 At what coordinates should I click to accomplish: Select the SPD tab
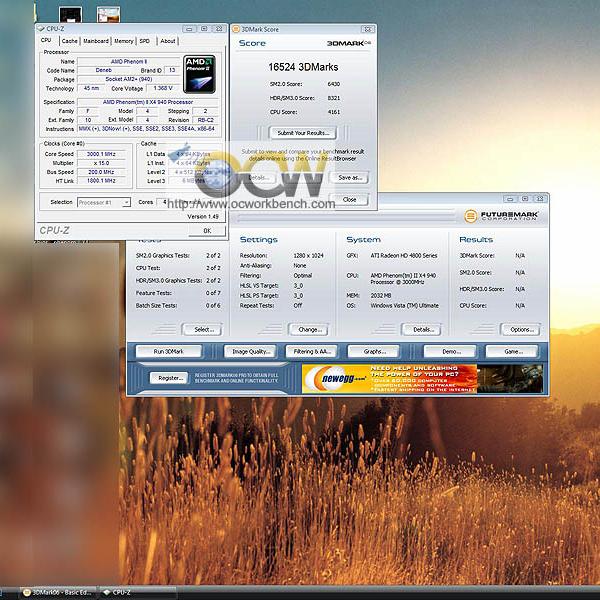pos(145,41)
